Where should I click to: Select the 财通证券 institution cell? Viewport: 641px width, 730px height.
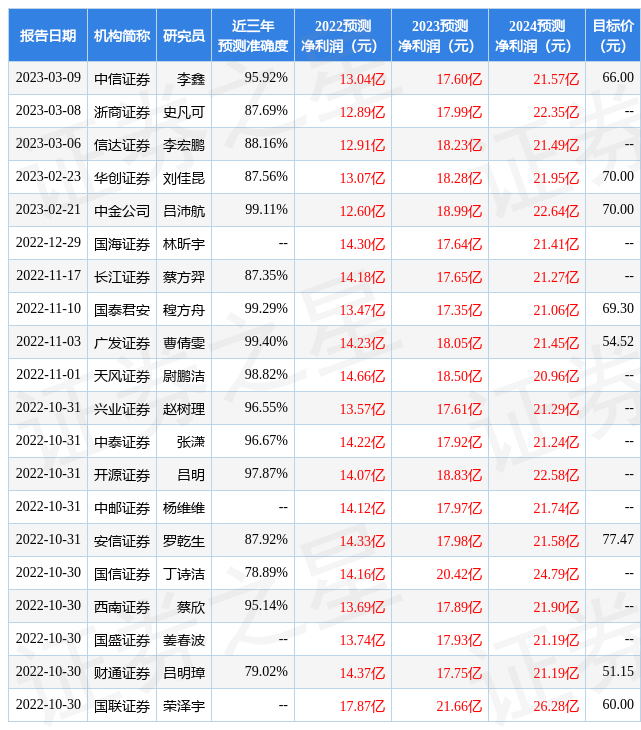122,673
